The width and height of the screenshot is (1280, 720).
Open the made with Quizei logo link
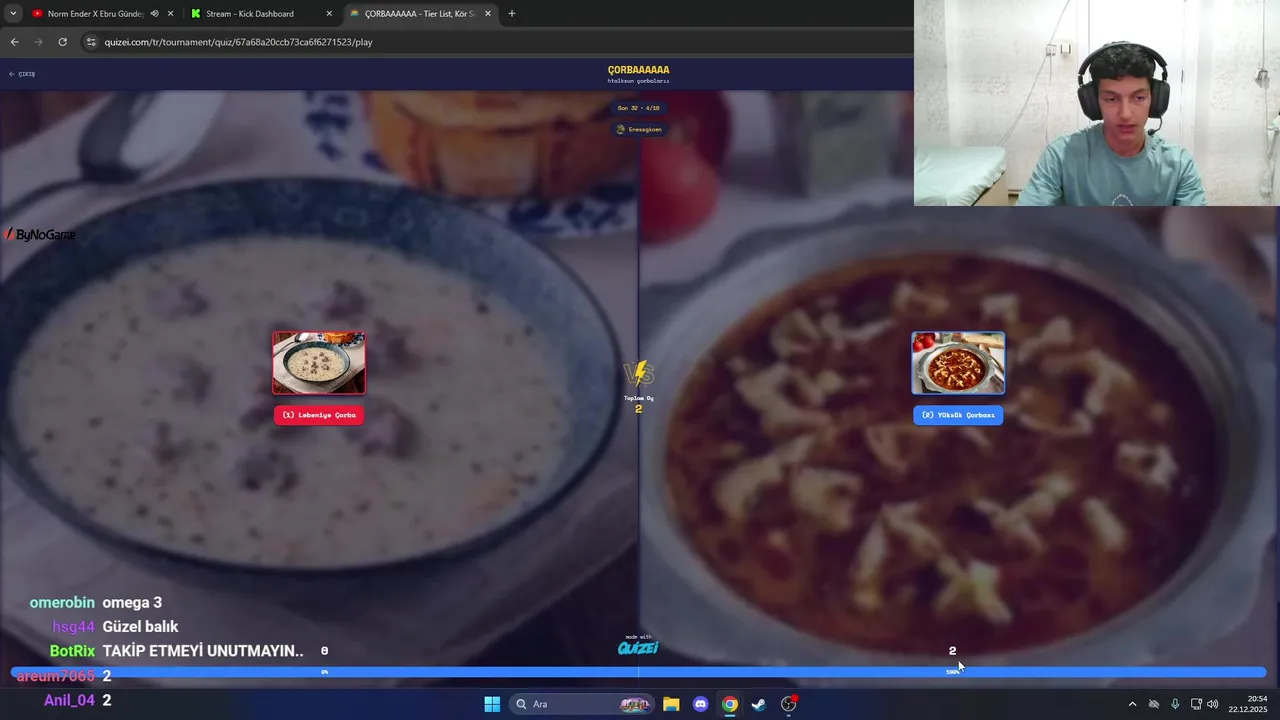pos(638,646)
